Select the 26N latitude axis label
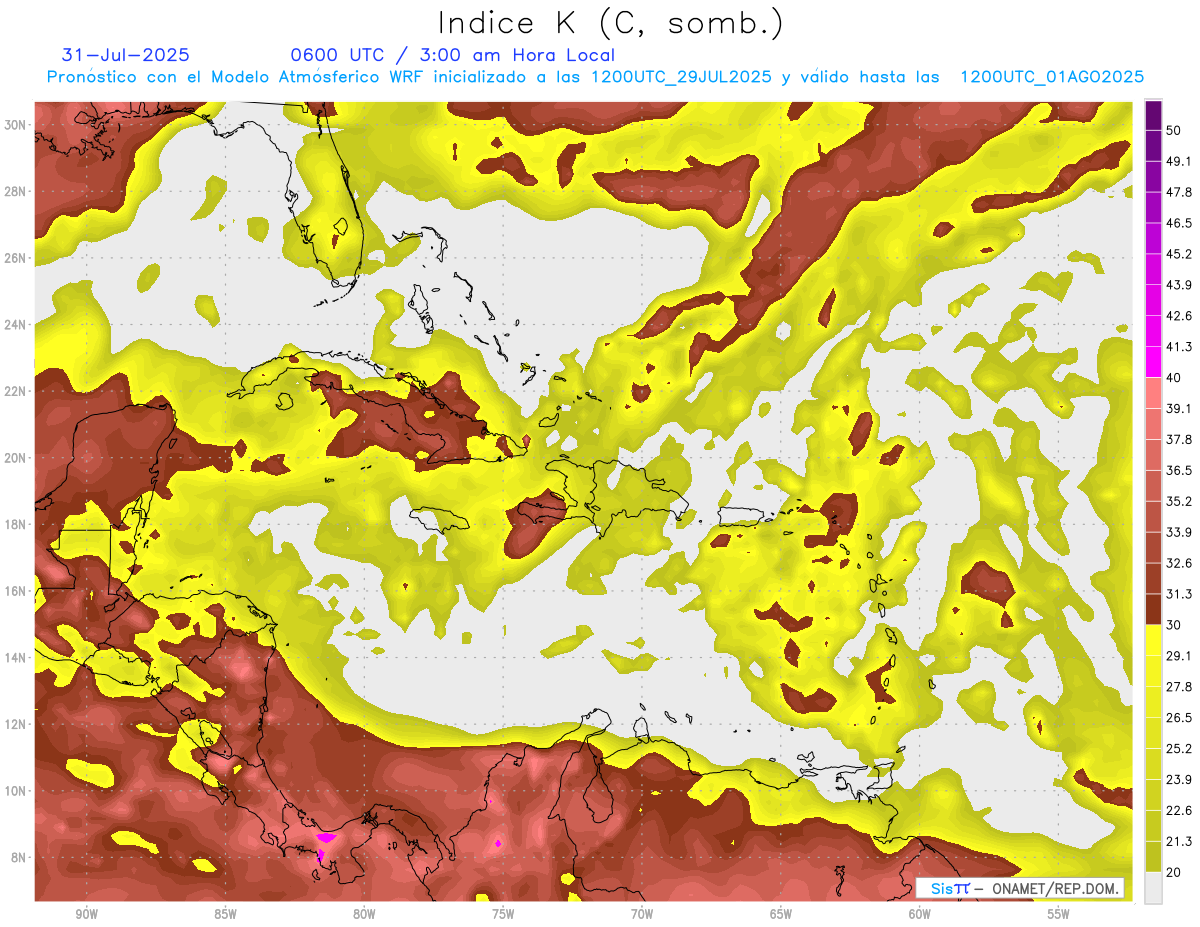 17,258
